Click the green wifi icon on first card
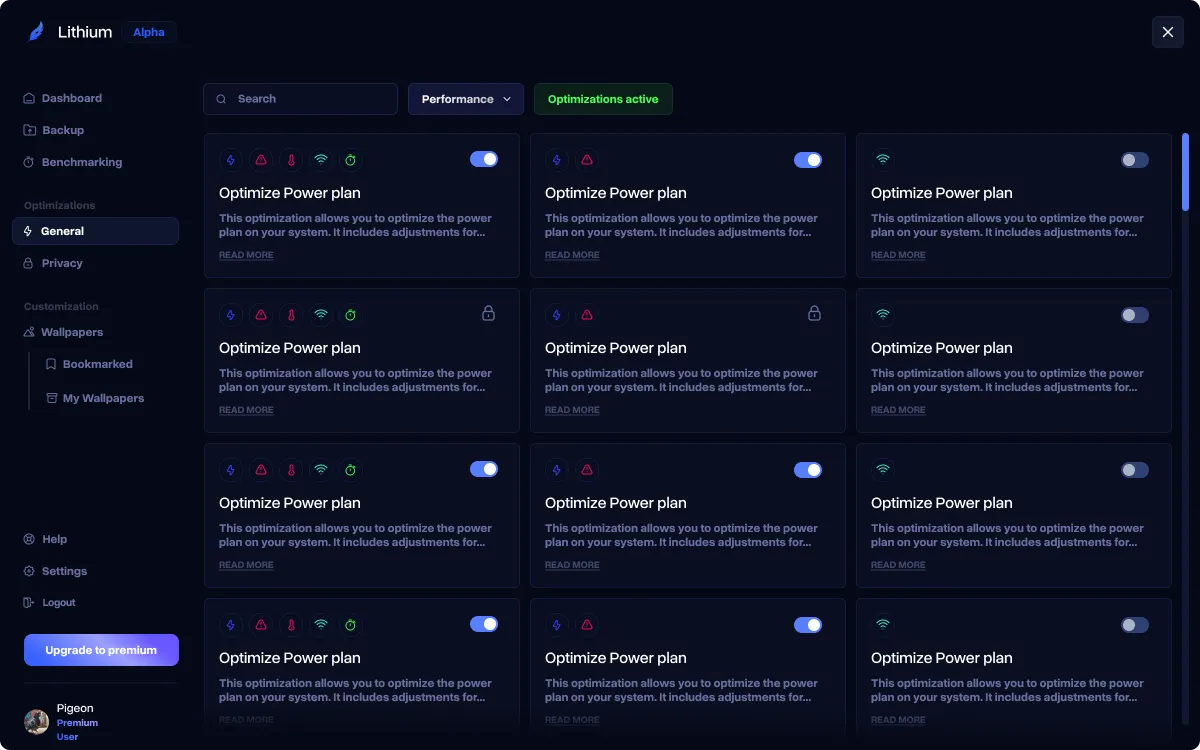This screenshot has width=1200, height=750. (321, 159)
